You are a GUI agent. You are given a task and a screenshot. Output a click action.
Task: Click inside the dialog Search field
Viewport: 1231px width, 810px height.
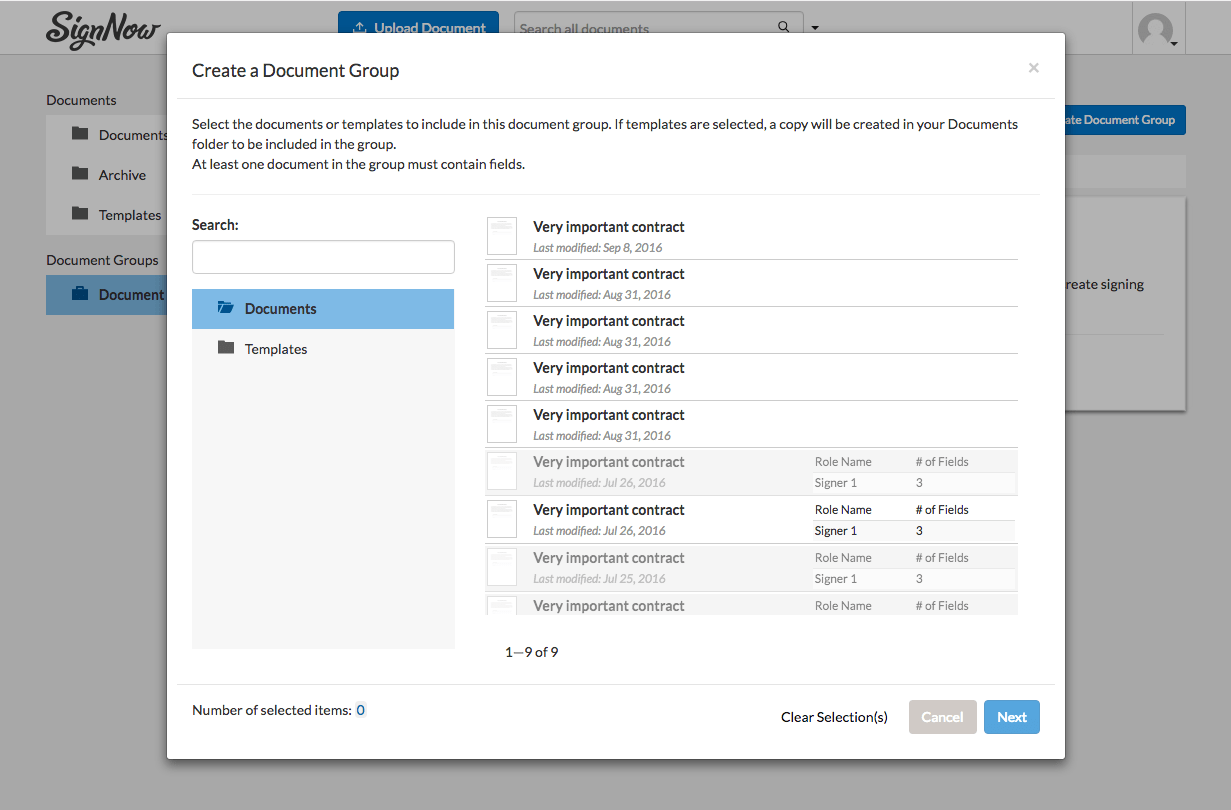tap(322, 257)
